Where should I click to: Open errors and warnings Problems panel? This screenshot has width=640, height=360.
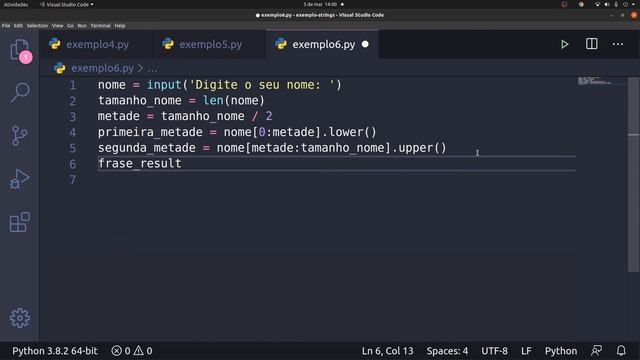pyautogui.click(x=132, y=351)
